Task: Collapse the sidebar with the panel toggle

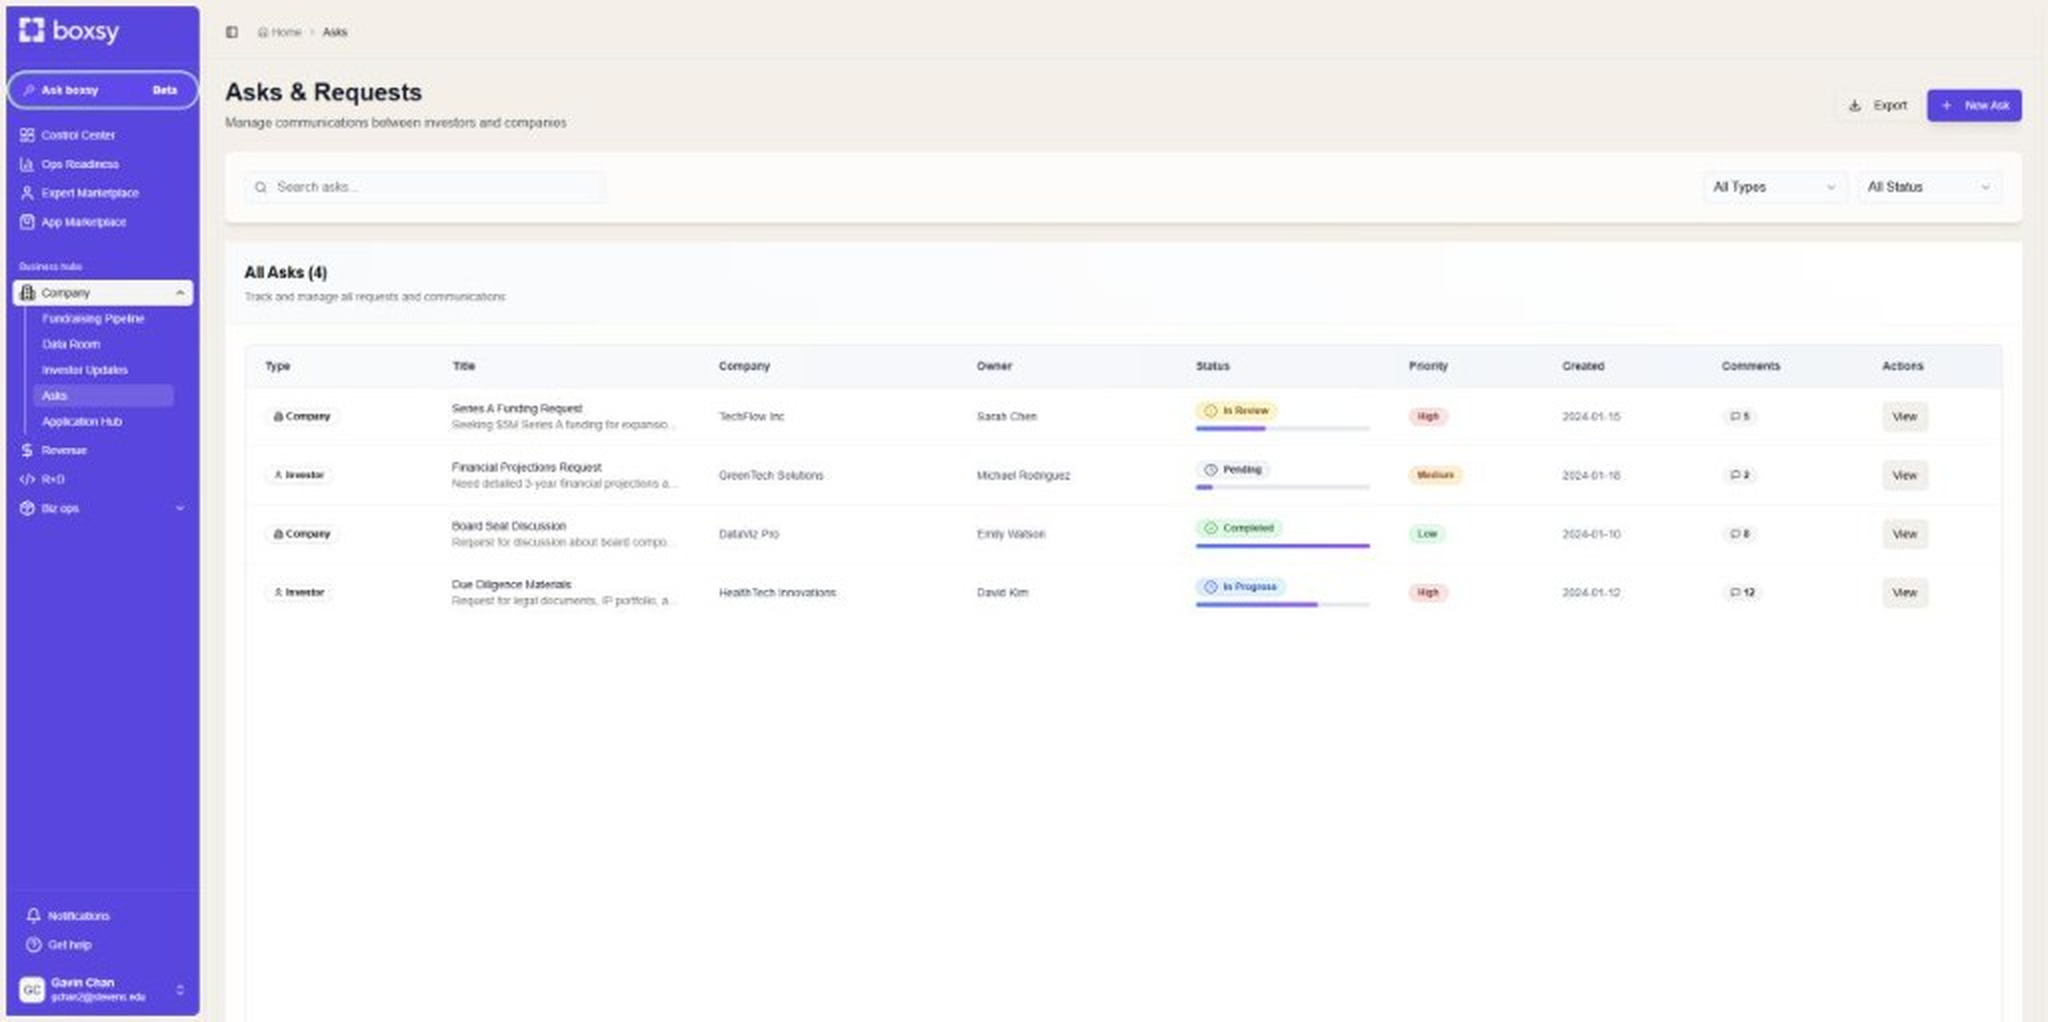Action: [231, 31]
